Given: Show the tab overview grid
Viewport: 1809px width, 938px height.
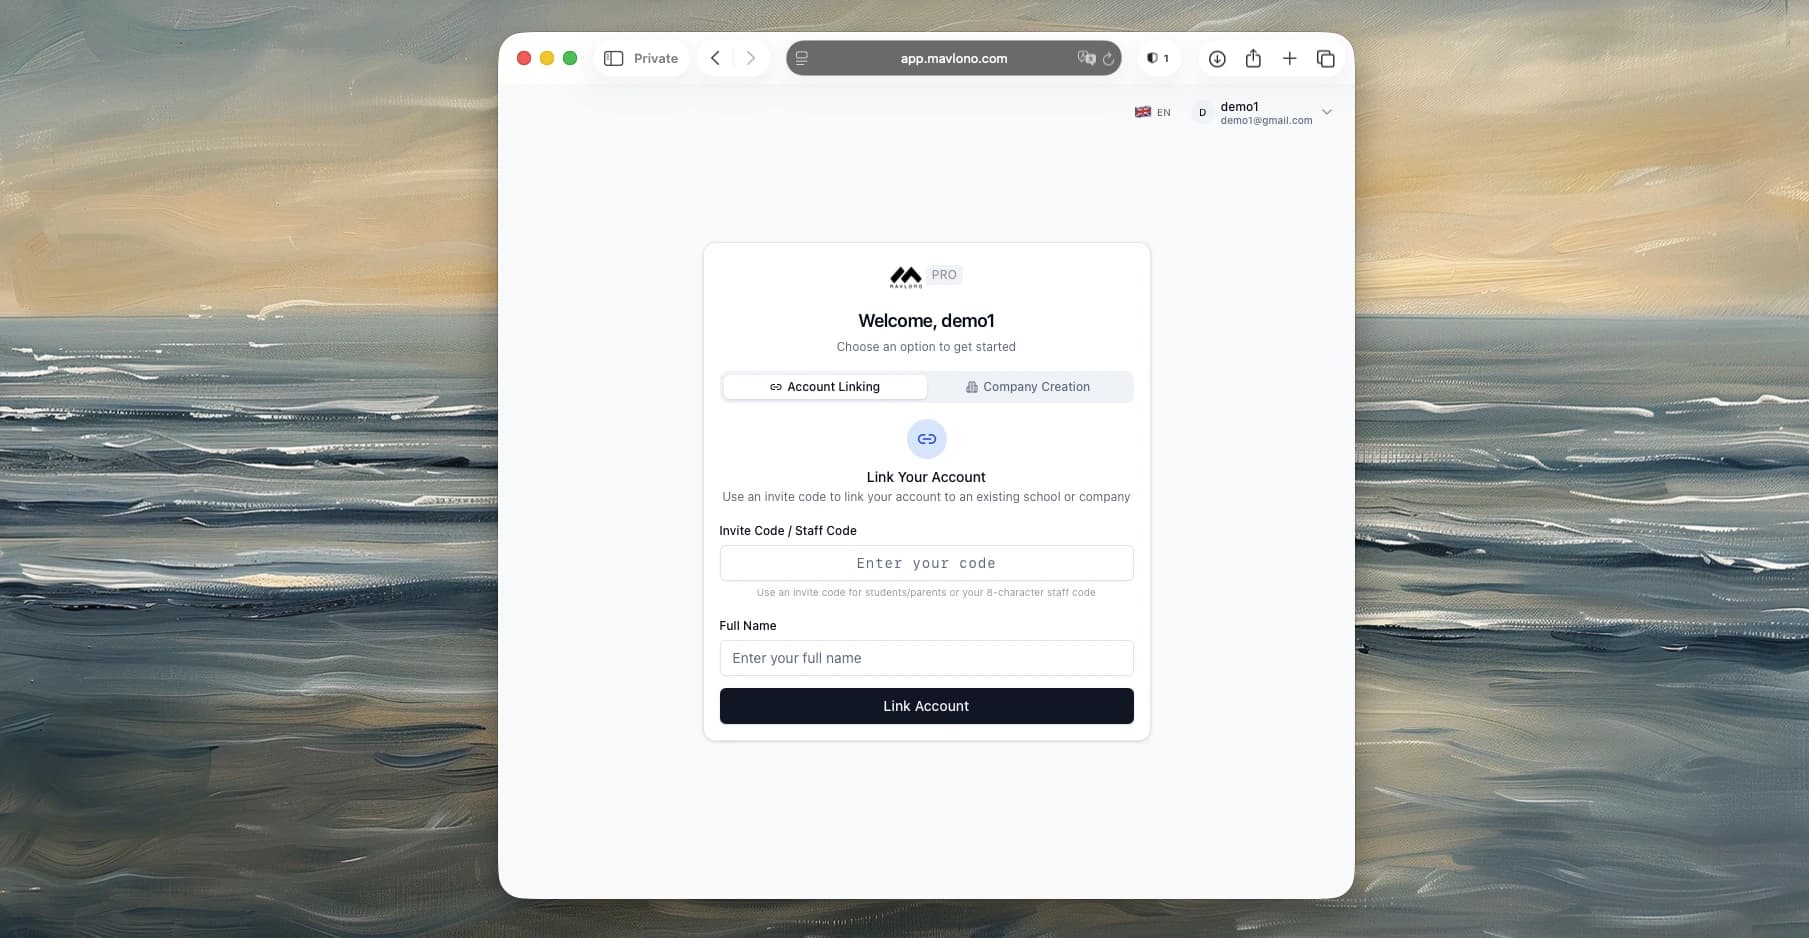Looking at the screenshot, I should [1326, 58].
